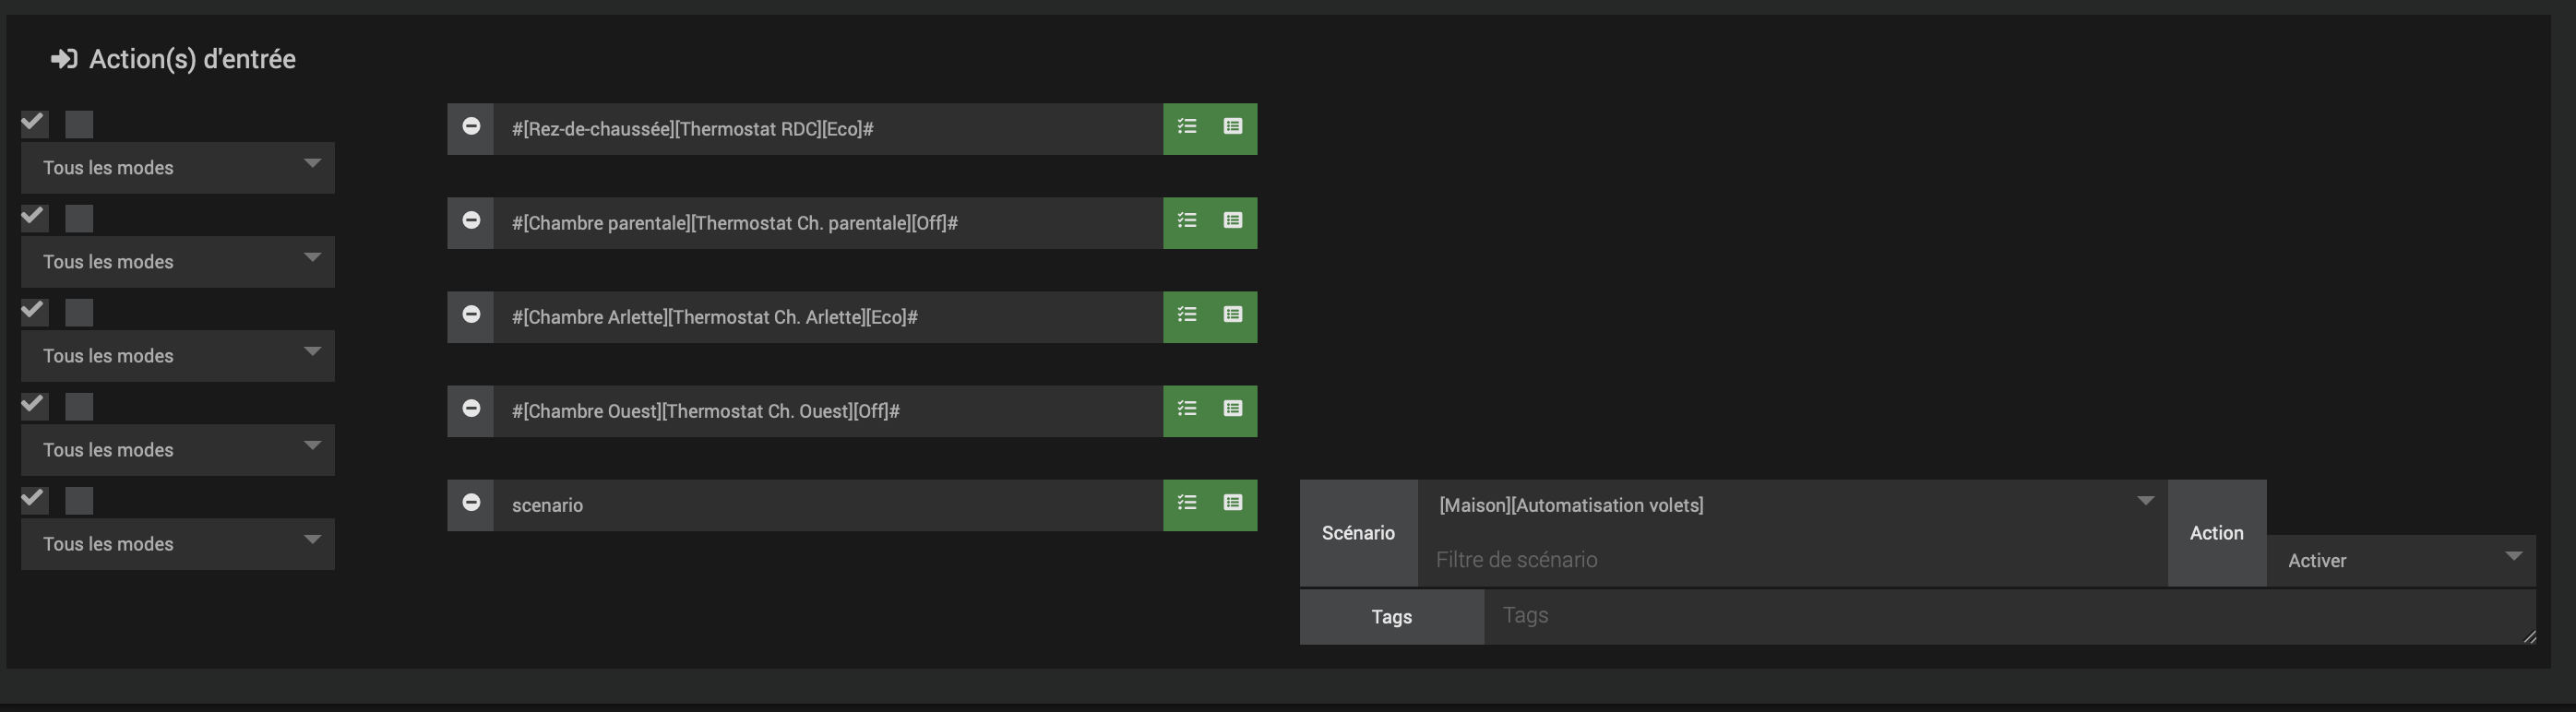
Task: Open action list icon on scenario row
Action: 1187,503
